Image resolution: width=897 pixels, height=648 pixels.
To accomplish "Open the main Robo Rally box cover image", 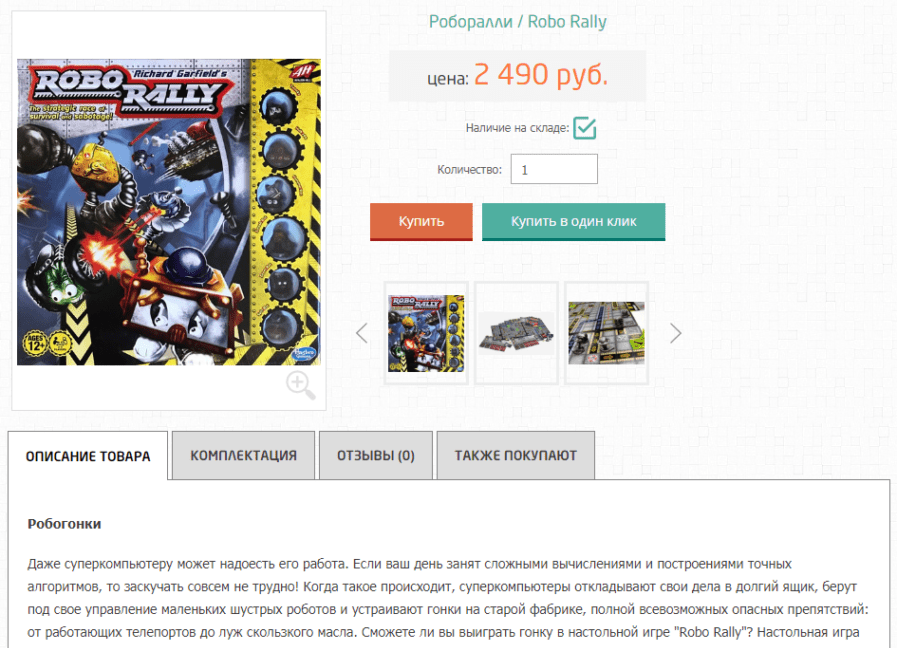I will pos(169,212).
